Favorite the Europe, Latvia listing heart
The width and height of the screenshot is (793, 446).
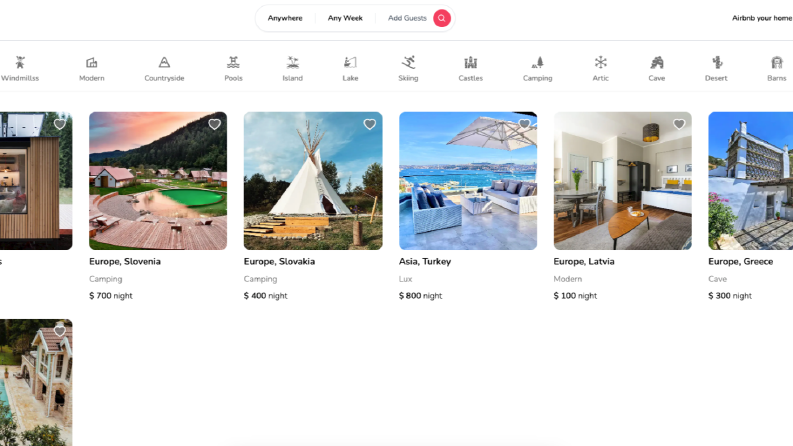679,124
